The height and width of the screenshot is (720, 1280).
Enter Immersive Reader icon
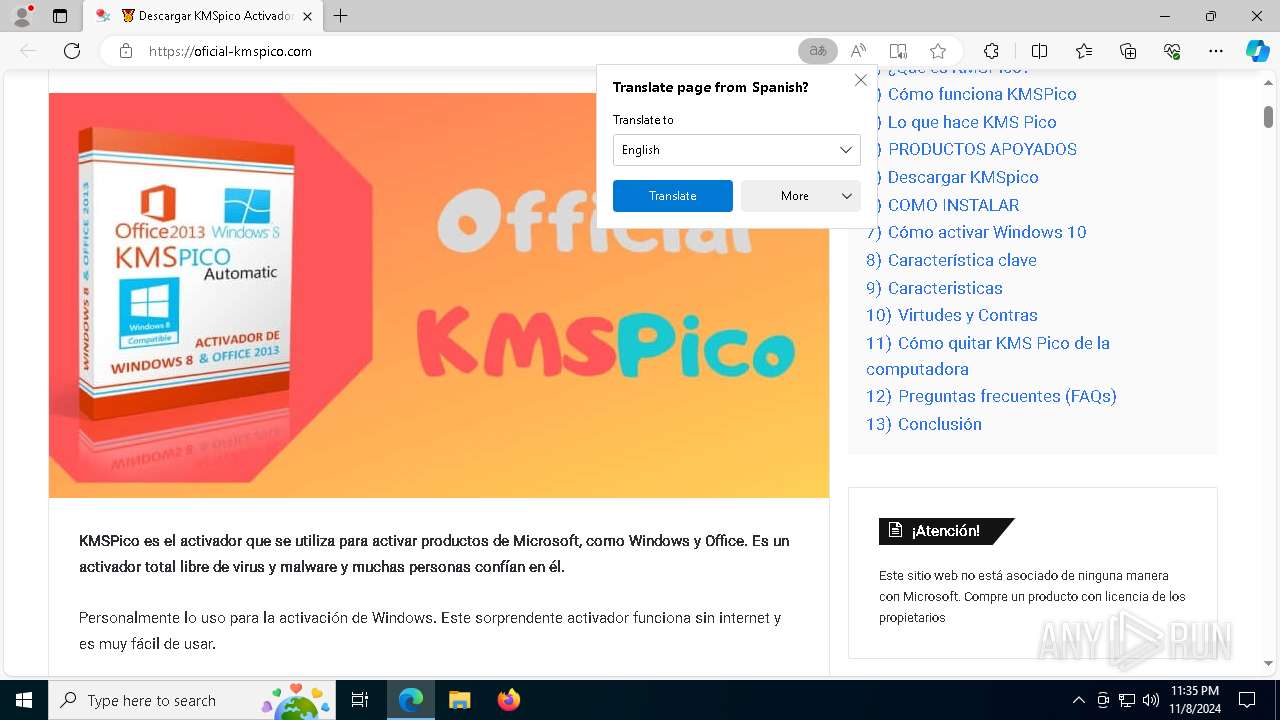coord(898,51)
